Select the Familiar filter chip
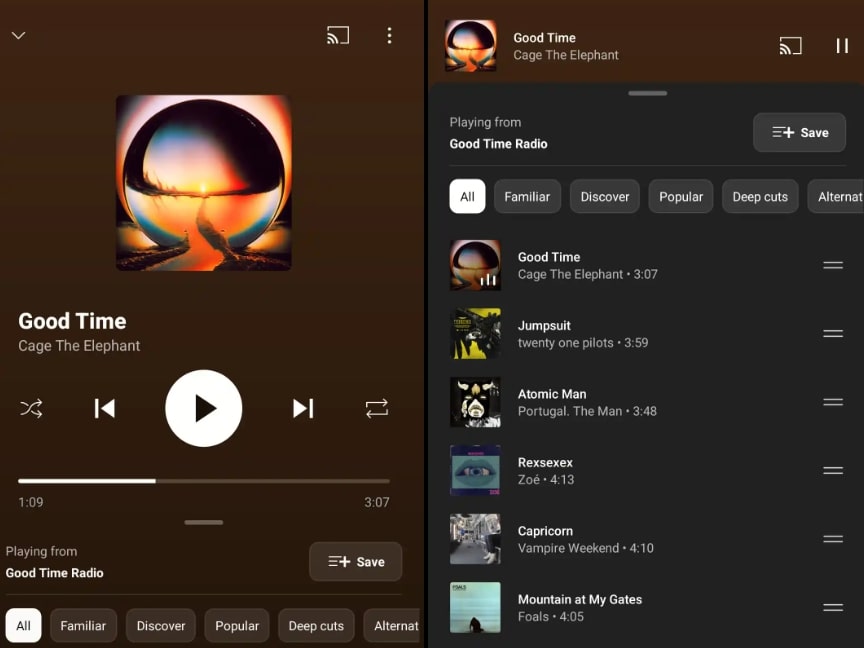The width and height of the screenshot is (864, 648). click(x=527, y=196)
